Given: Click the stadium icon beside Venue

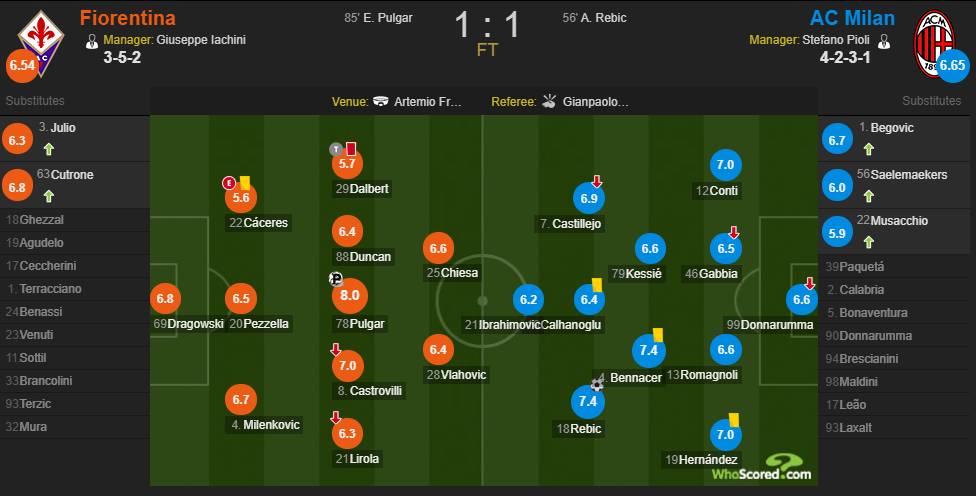Looking at the screenshot, I should click(381, 102).
